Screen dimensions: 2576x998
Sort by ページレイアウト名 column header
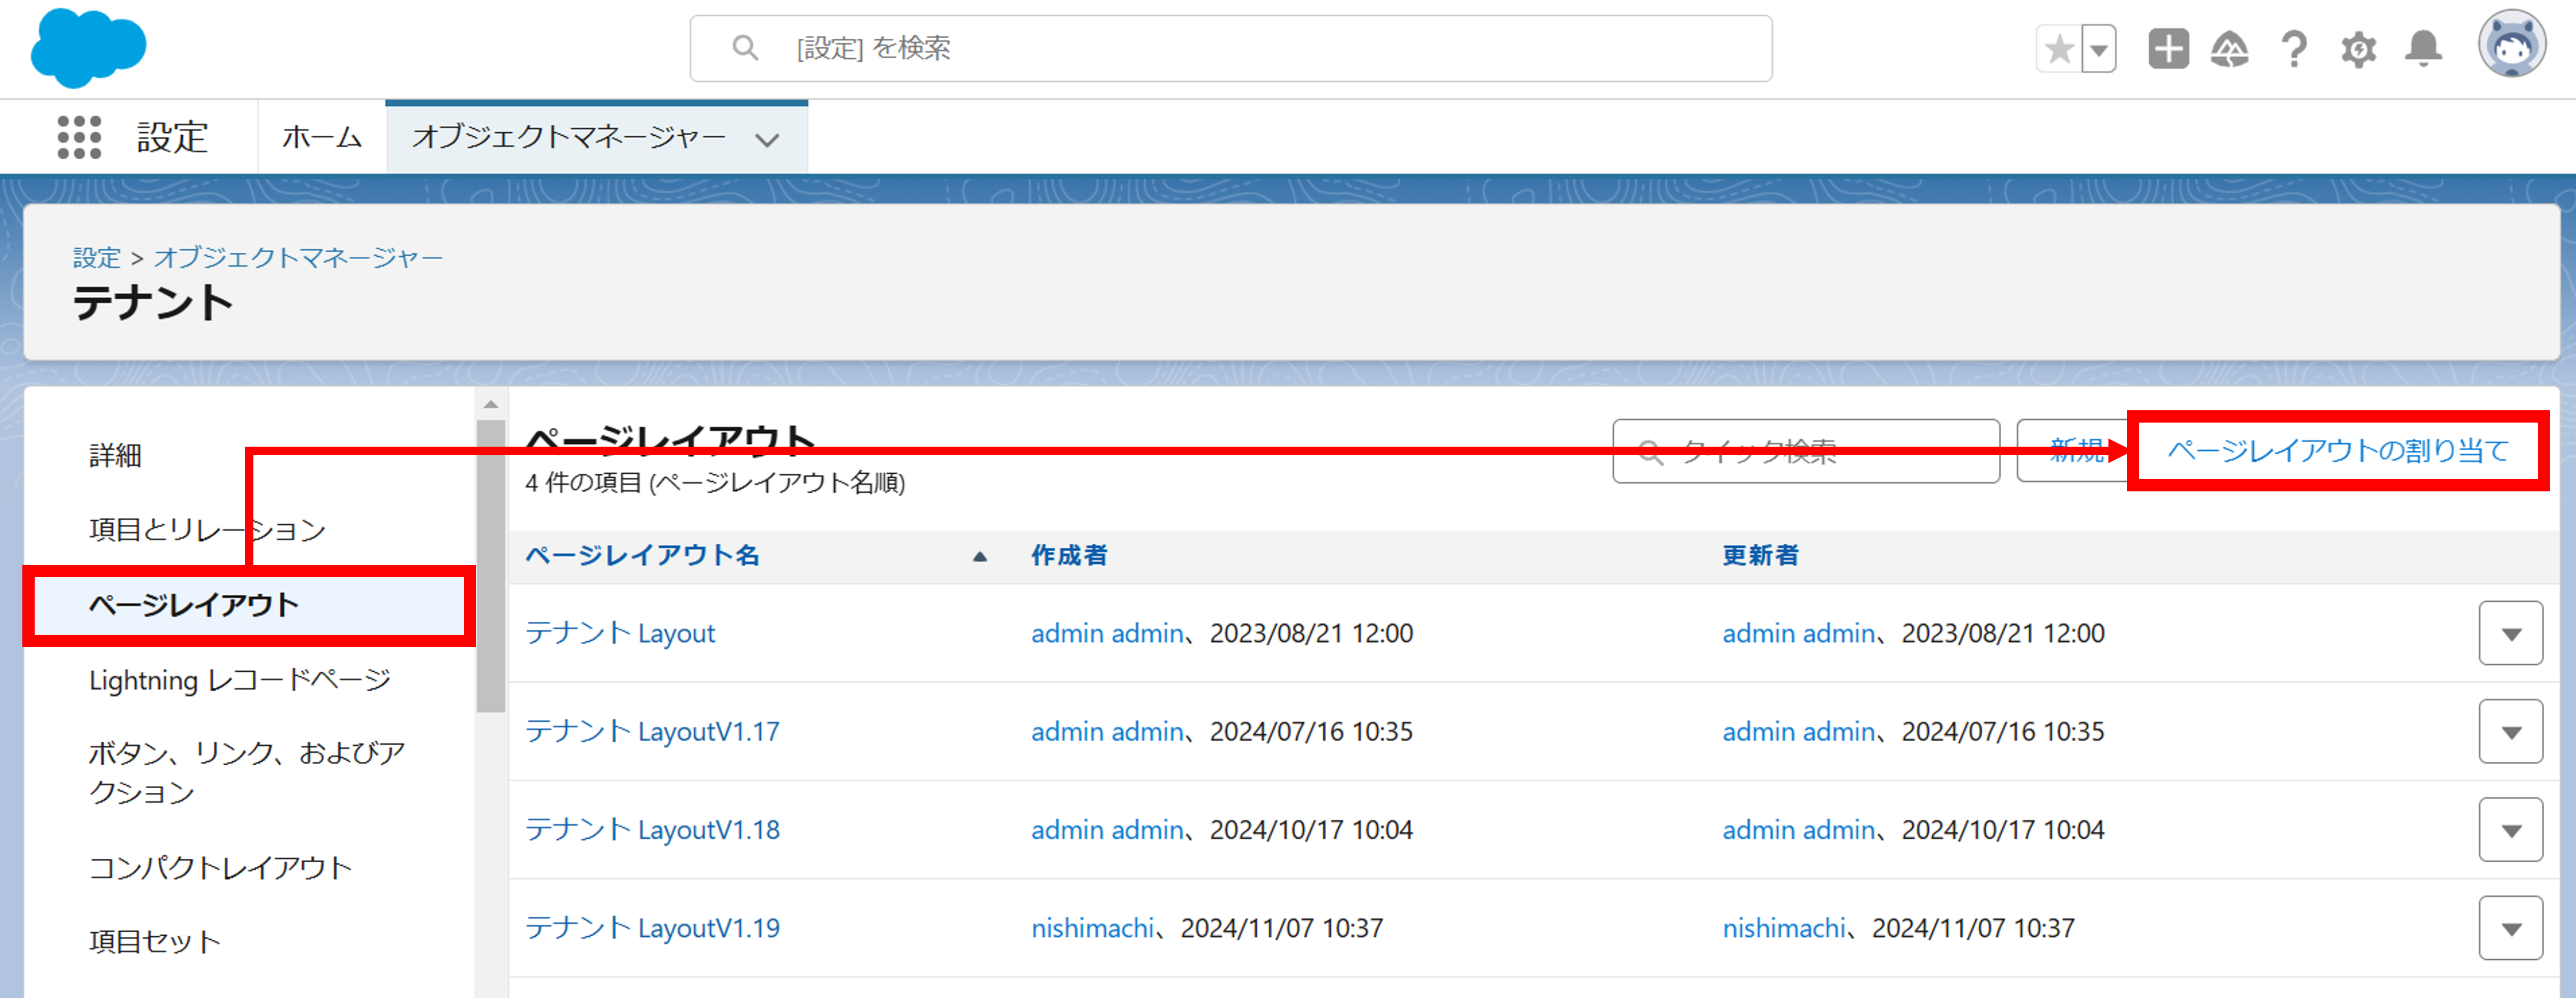643,555
